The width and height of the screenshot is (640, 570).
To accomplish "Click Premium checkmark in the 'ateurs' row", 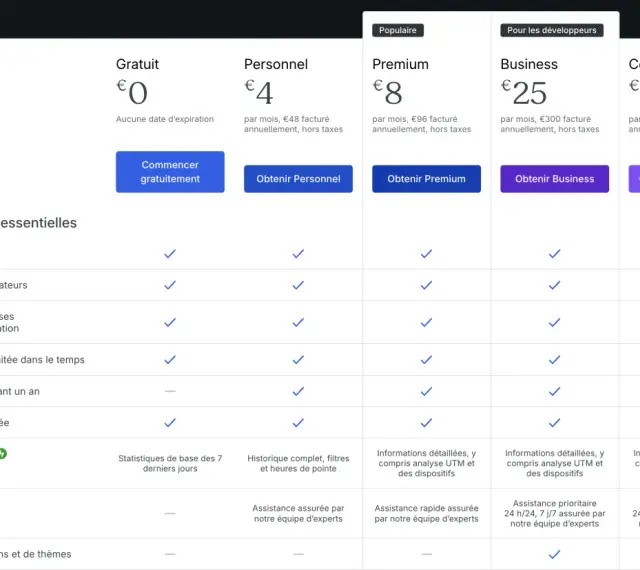I will 426,285.
